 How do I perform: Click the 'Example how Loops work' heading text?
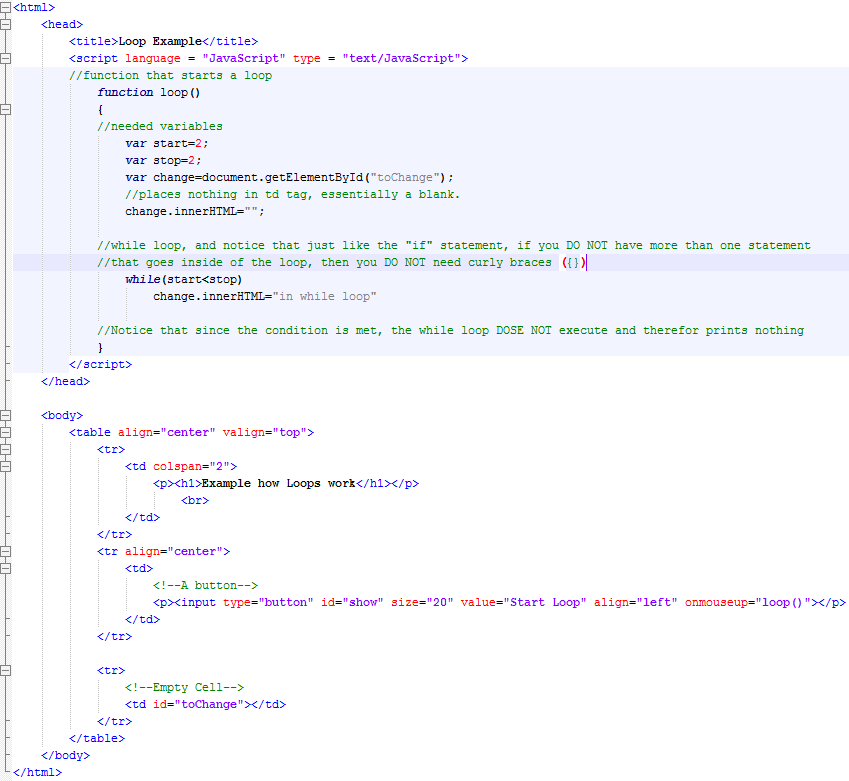tap(278, 483)
